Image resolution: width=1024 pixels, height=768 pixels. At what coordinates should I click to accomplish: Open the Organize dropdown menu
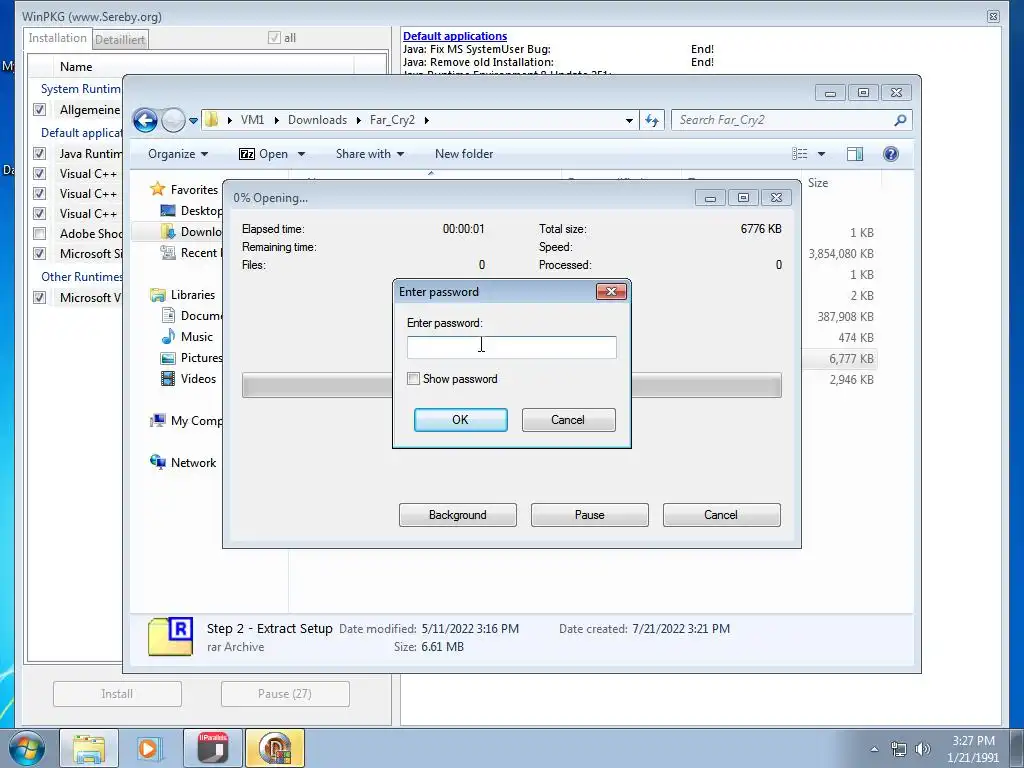(178, 154)
